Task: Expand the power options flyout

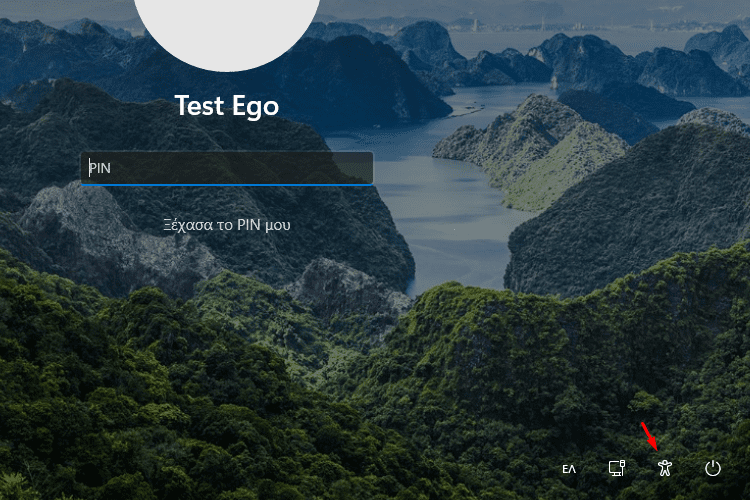Action: (713, 468)
